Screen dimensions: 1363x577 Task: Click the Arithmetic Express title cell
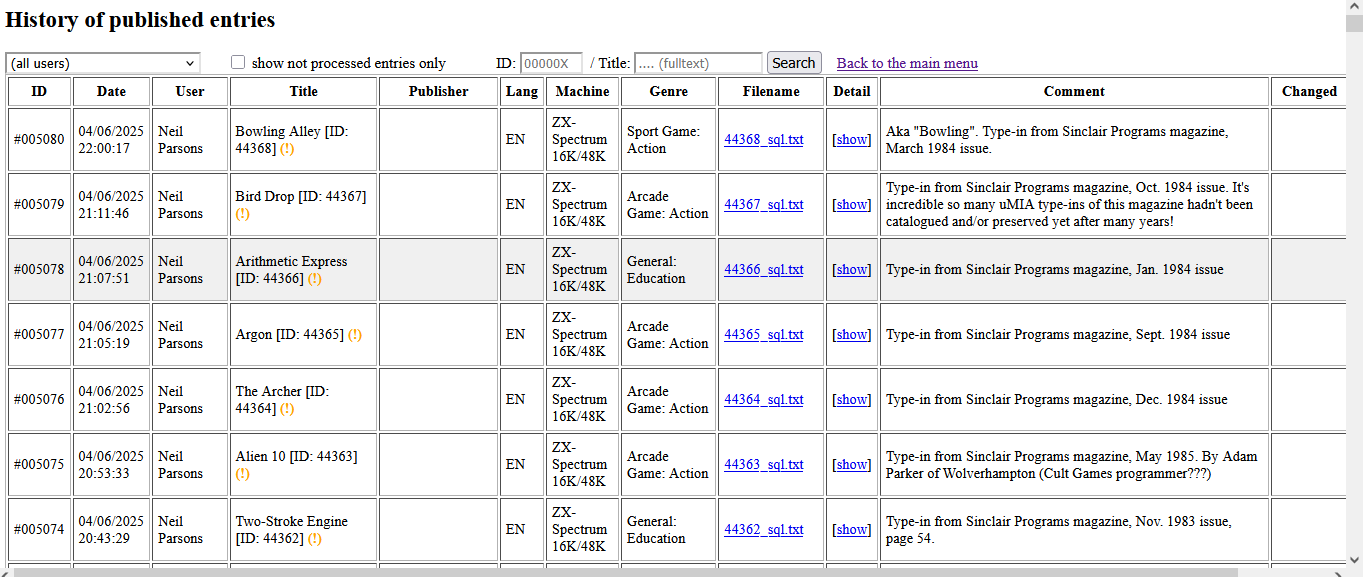(304, 269)
